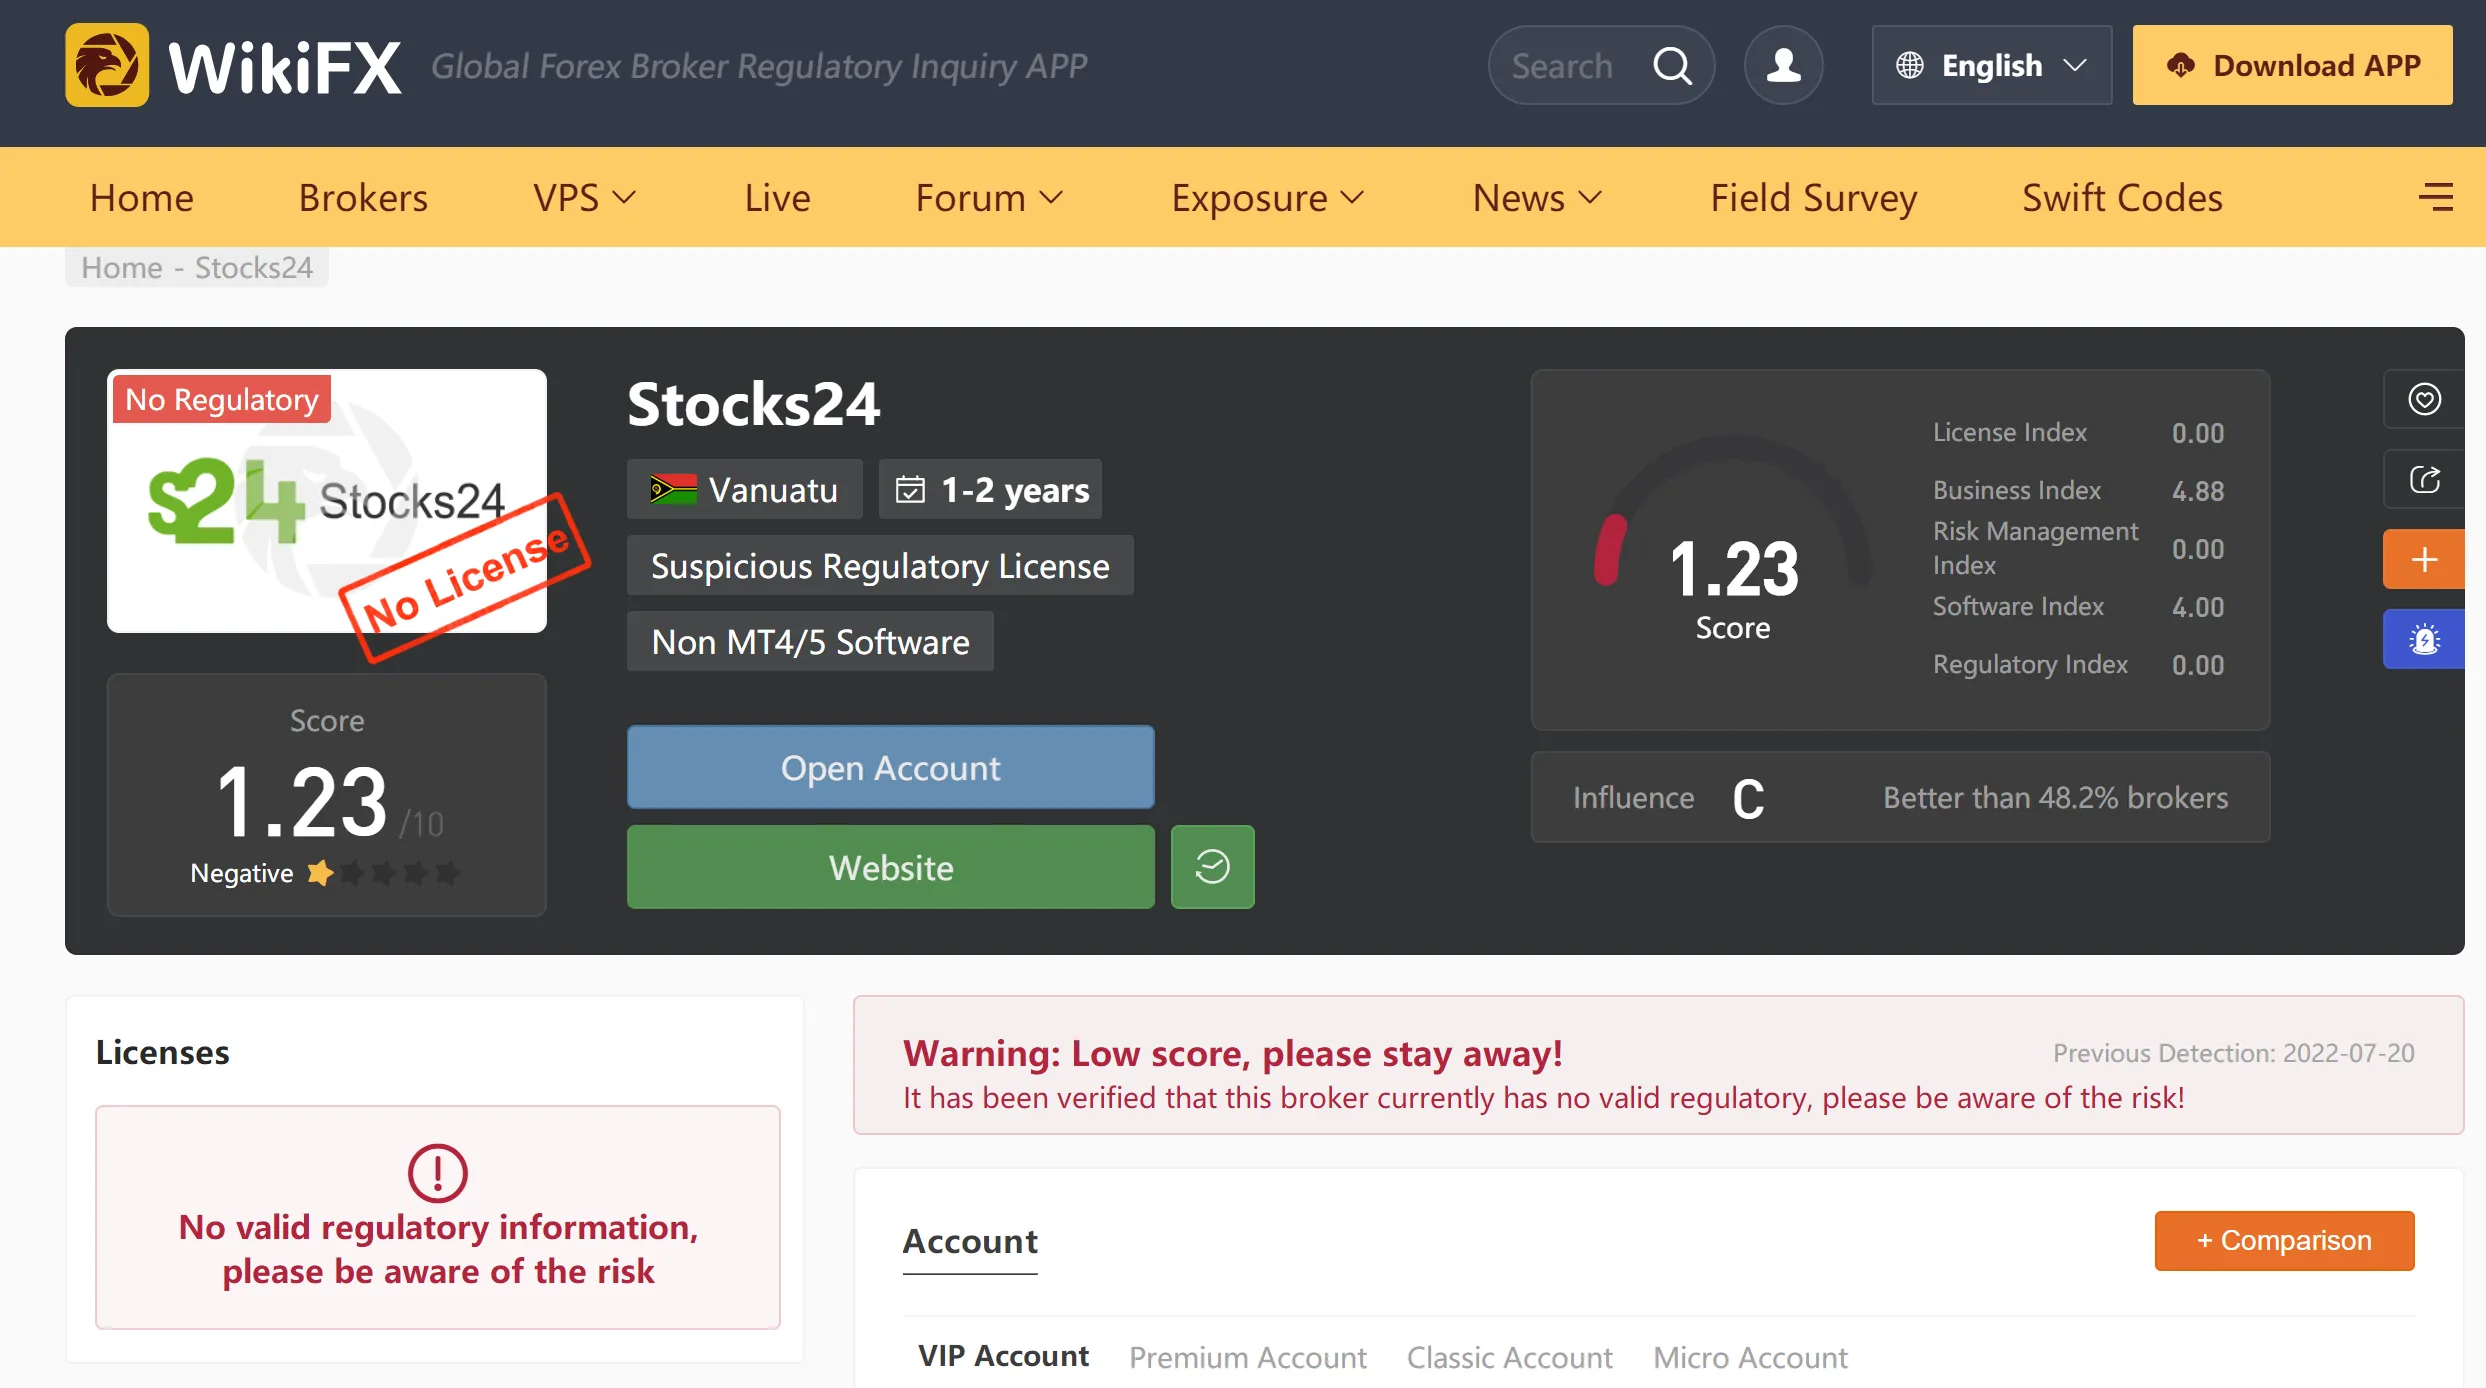Screen dimensions: 2486x1388
Task: Click the Vanuatu country tag
Action: click(744, 490)
